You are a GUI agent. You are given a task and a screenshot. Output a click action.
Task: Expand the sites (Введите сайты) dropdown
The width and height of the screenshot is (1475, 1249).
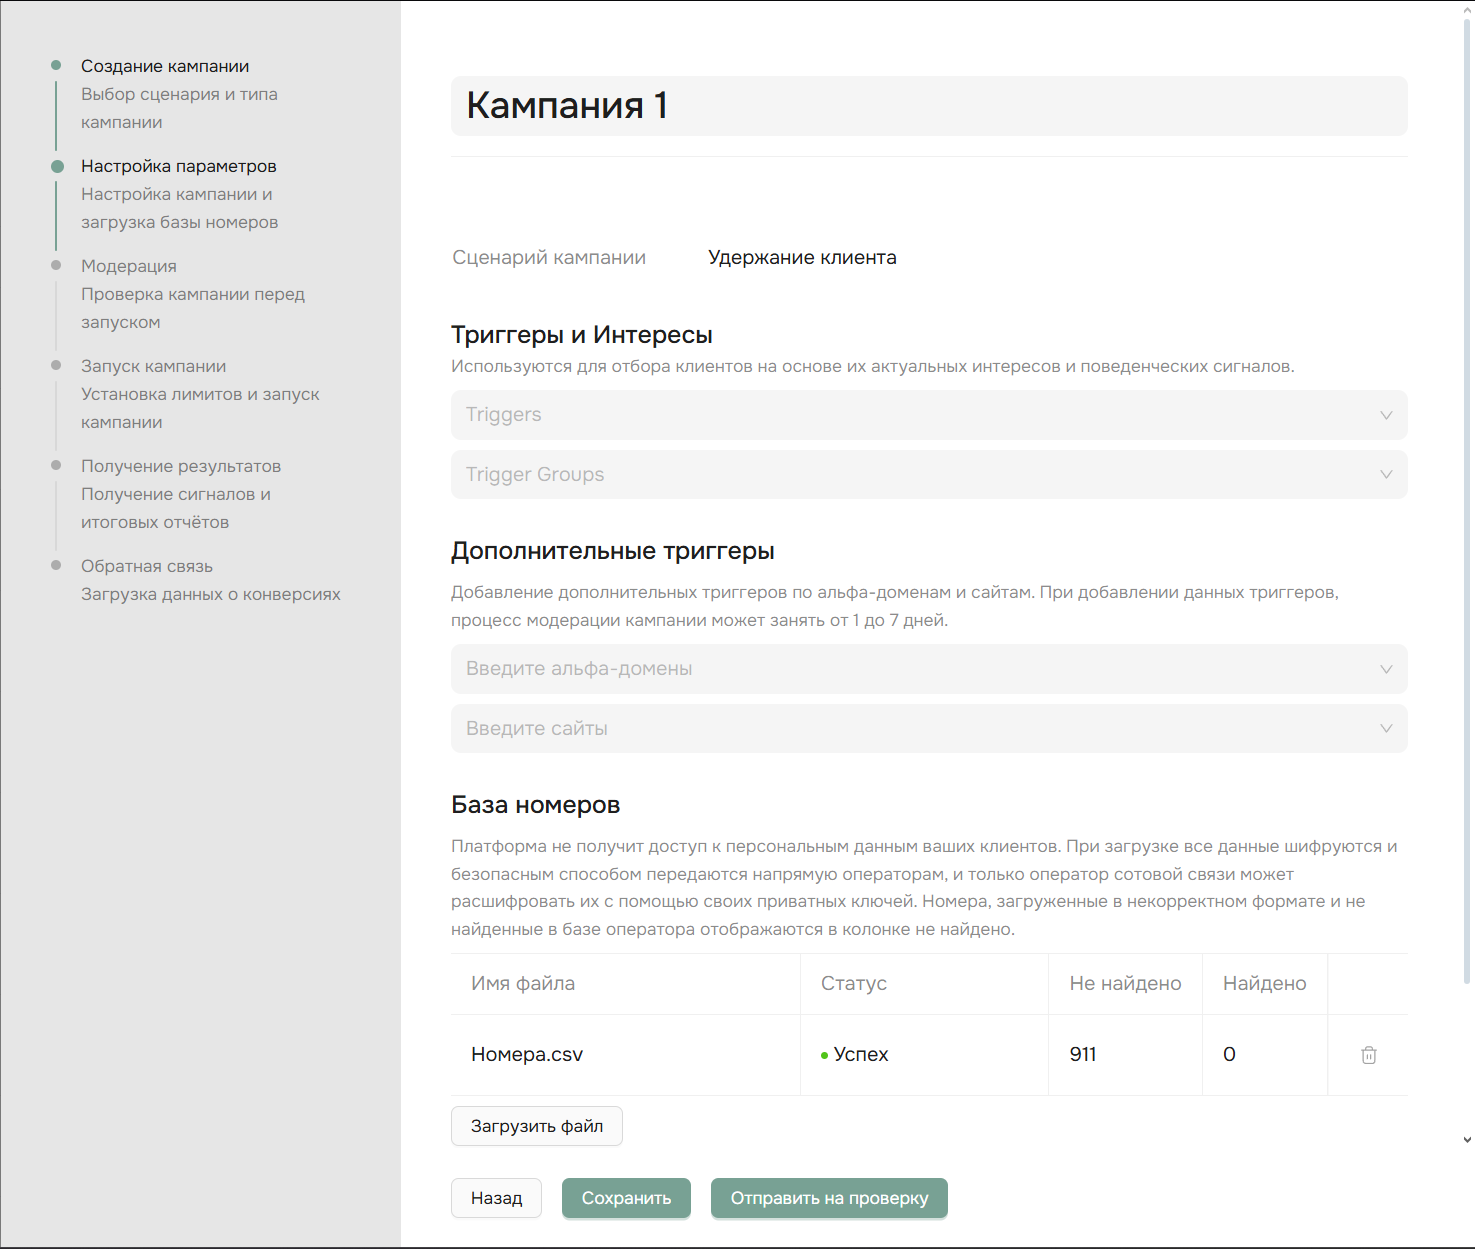point(928,729)
